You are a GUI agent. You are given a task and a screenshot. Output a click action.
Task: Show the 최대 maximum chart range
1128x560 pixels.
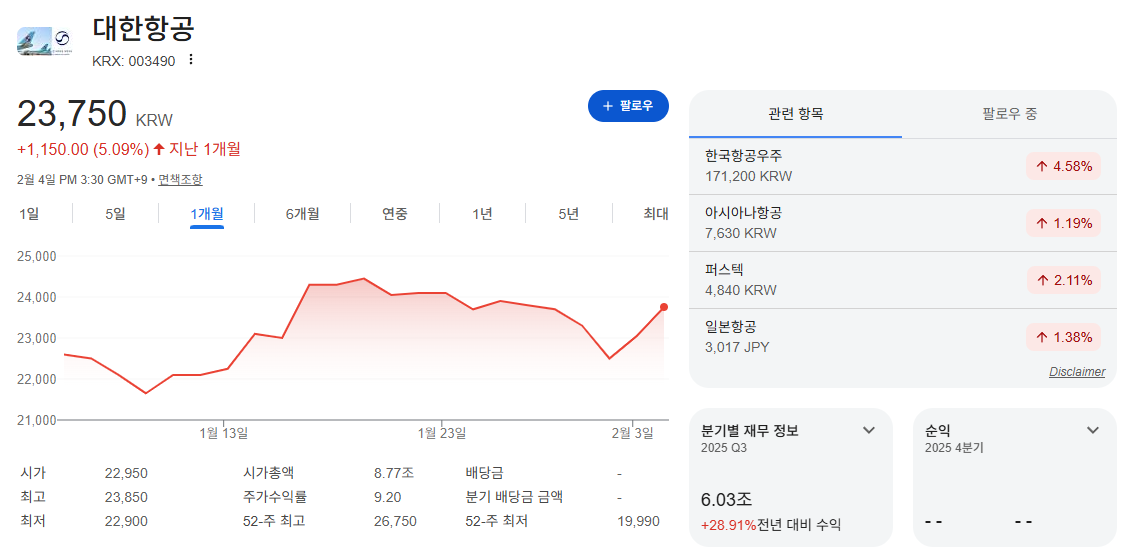(656, 214)
